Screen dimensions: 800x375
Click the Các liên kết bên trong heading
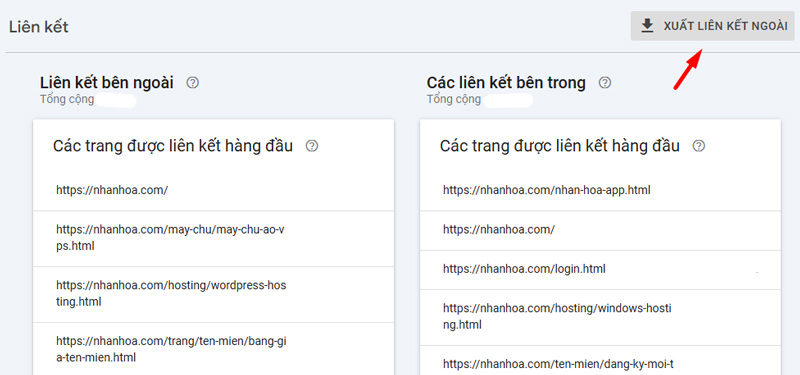tap(506, 82)
